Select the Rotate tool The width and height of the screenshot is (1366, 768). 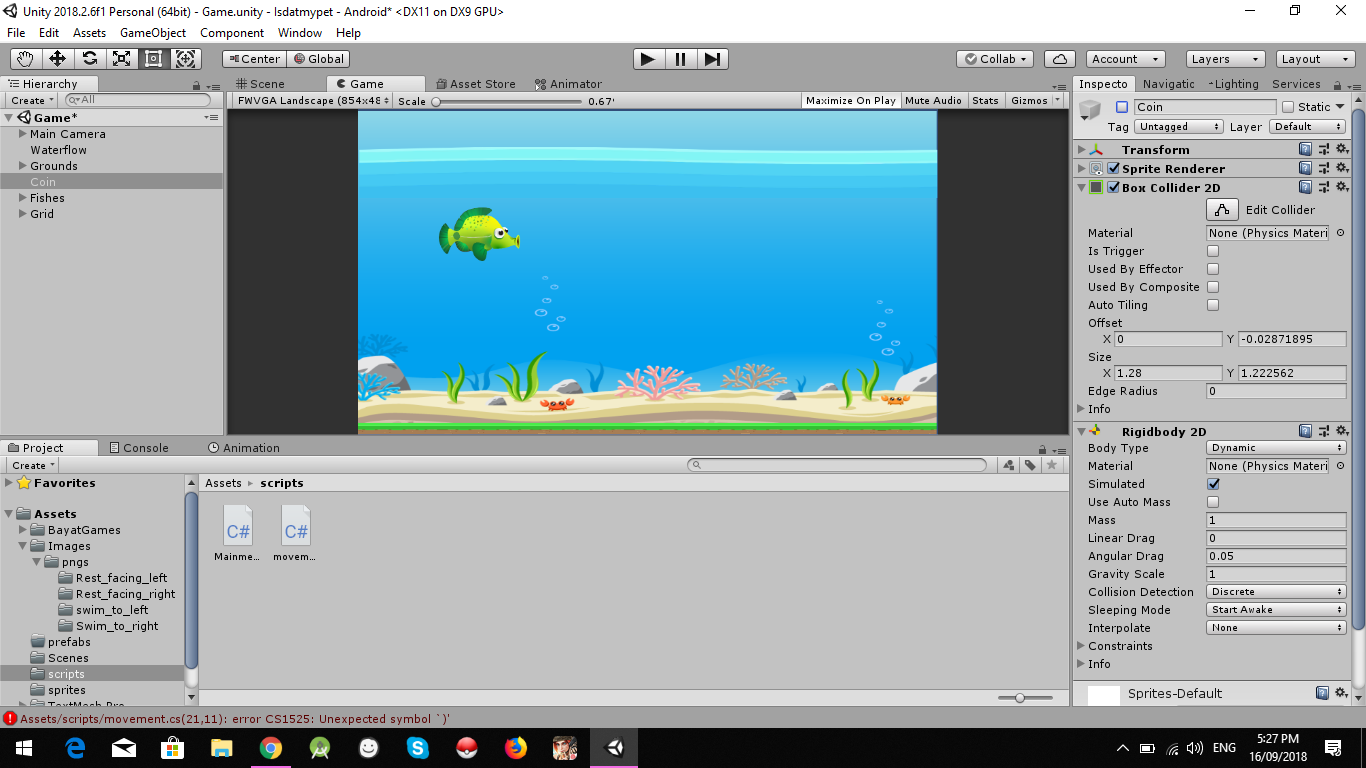point(89,59)
